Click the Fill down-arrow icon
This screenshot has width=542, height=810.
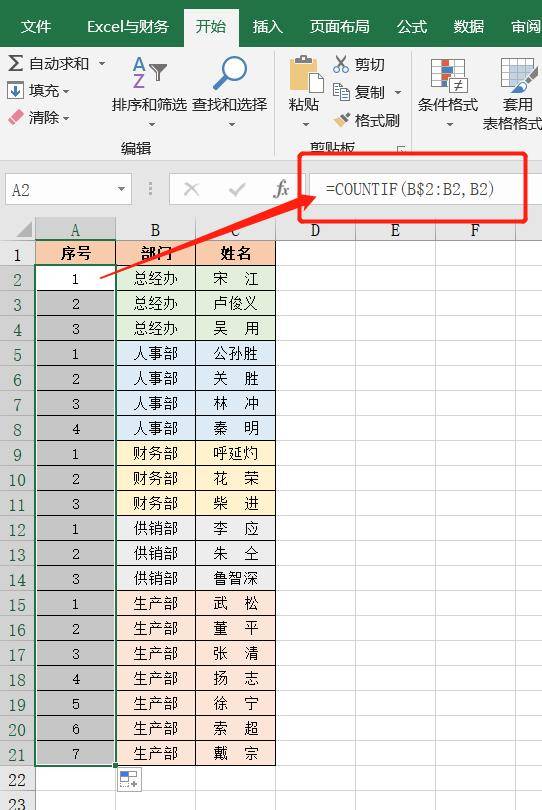point(16,90)
